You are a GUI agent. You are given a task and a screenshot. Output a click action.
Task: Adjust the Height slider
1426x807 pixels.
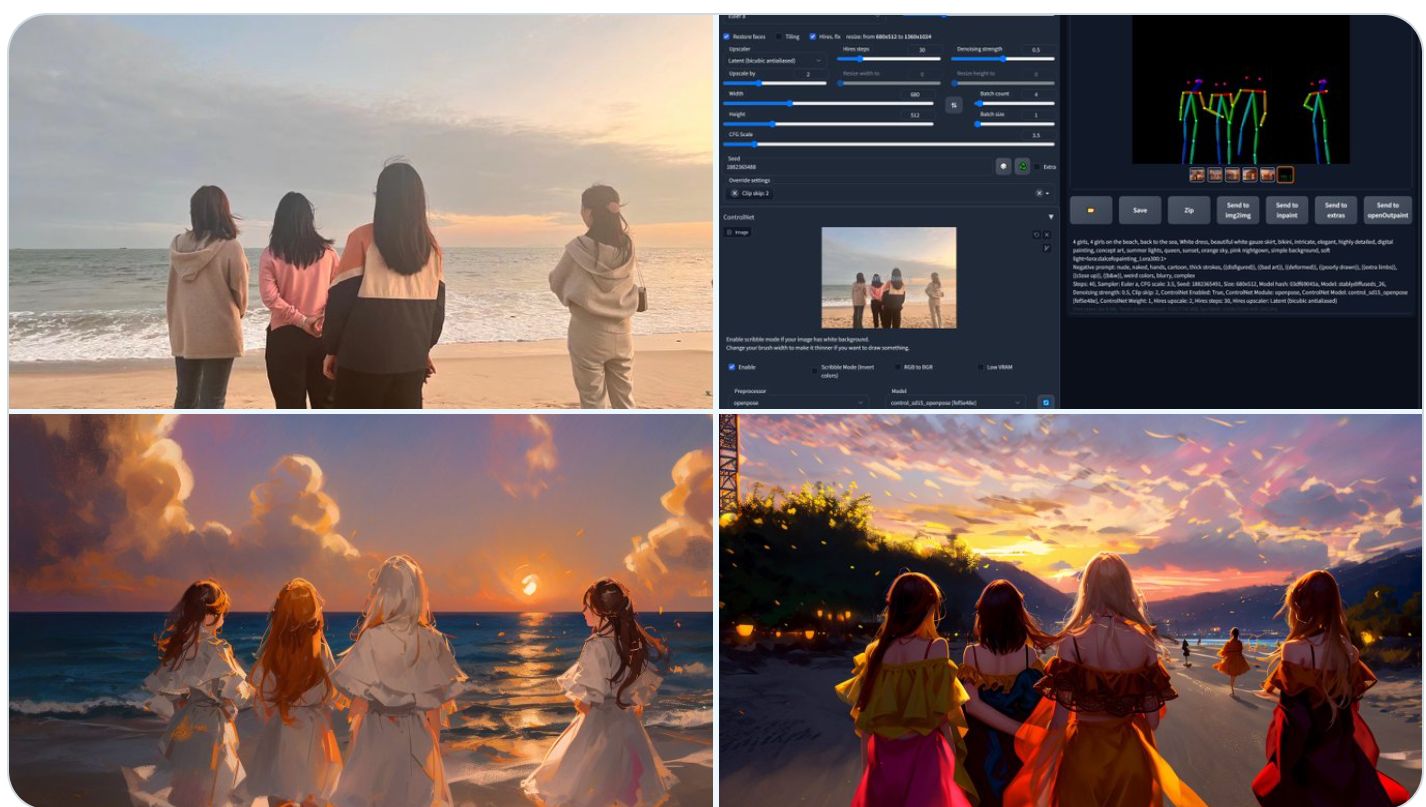[829, 124]
